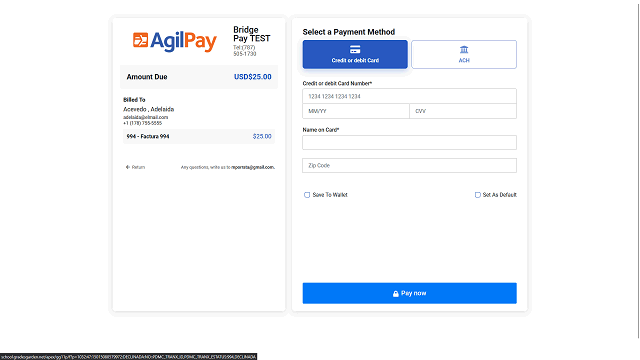Click the Zip Code field
640x360 pixels.
409,165
